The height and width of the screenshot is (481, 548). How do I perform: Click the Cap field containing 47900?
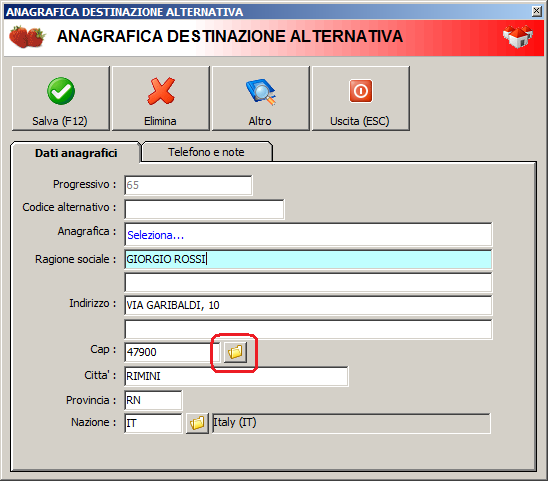[172, 352]
